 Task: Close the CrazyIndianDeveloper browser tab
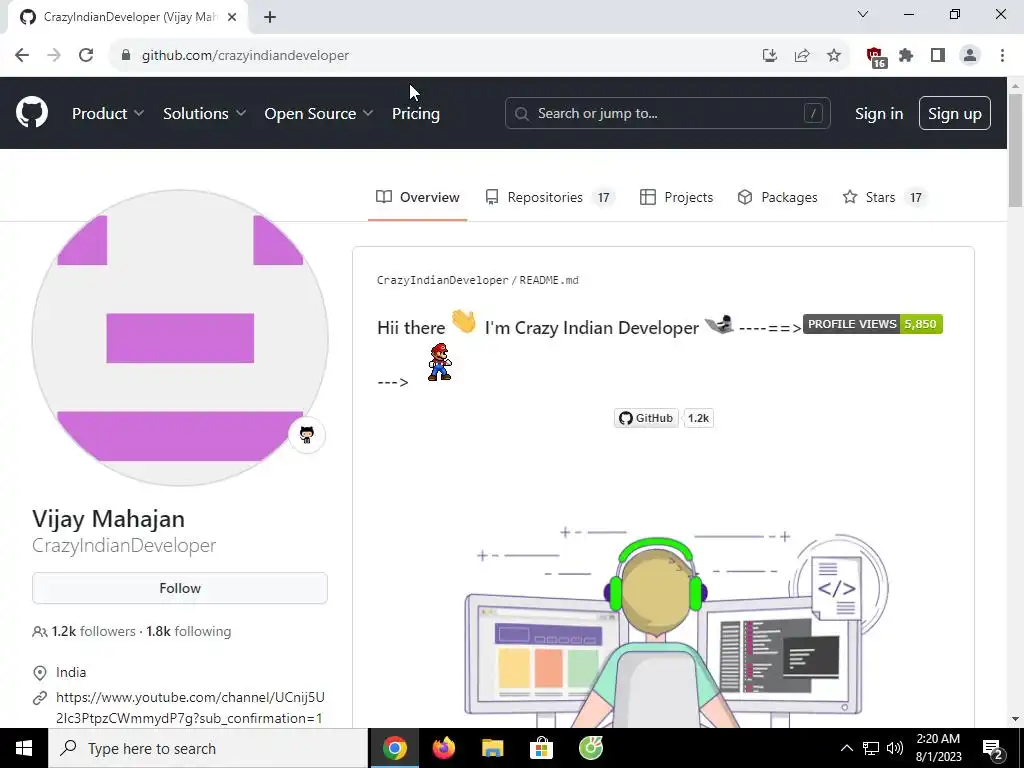pyautogui.click(x=232, y=17)
